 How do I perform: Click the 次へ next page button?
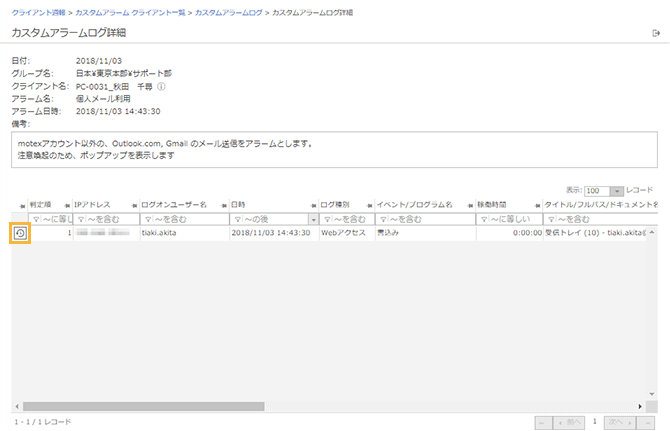pyautogui.click(x=622, y=422)
